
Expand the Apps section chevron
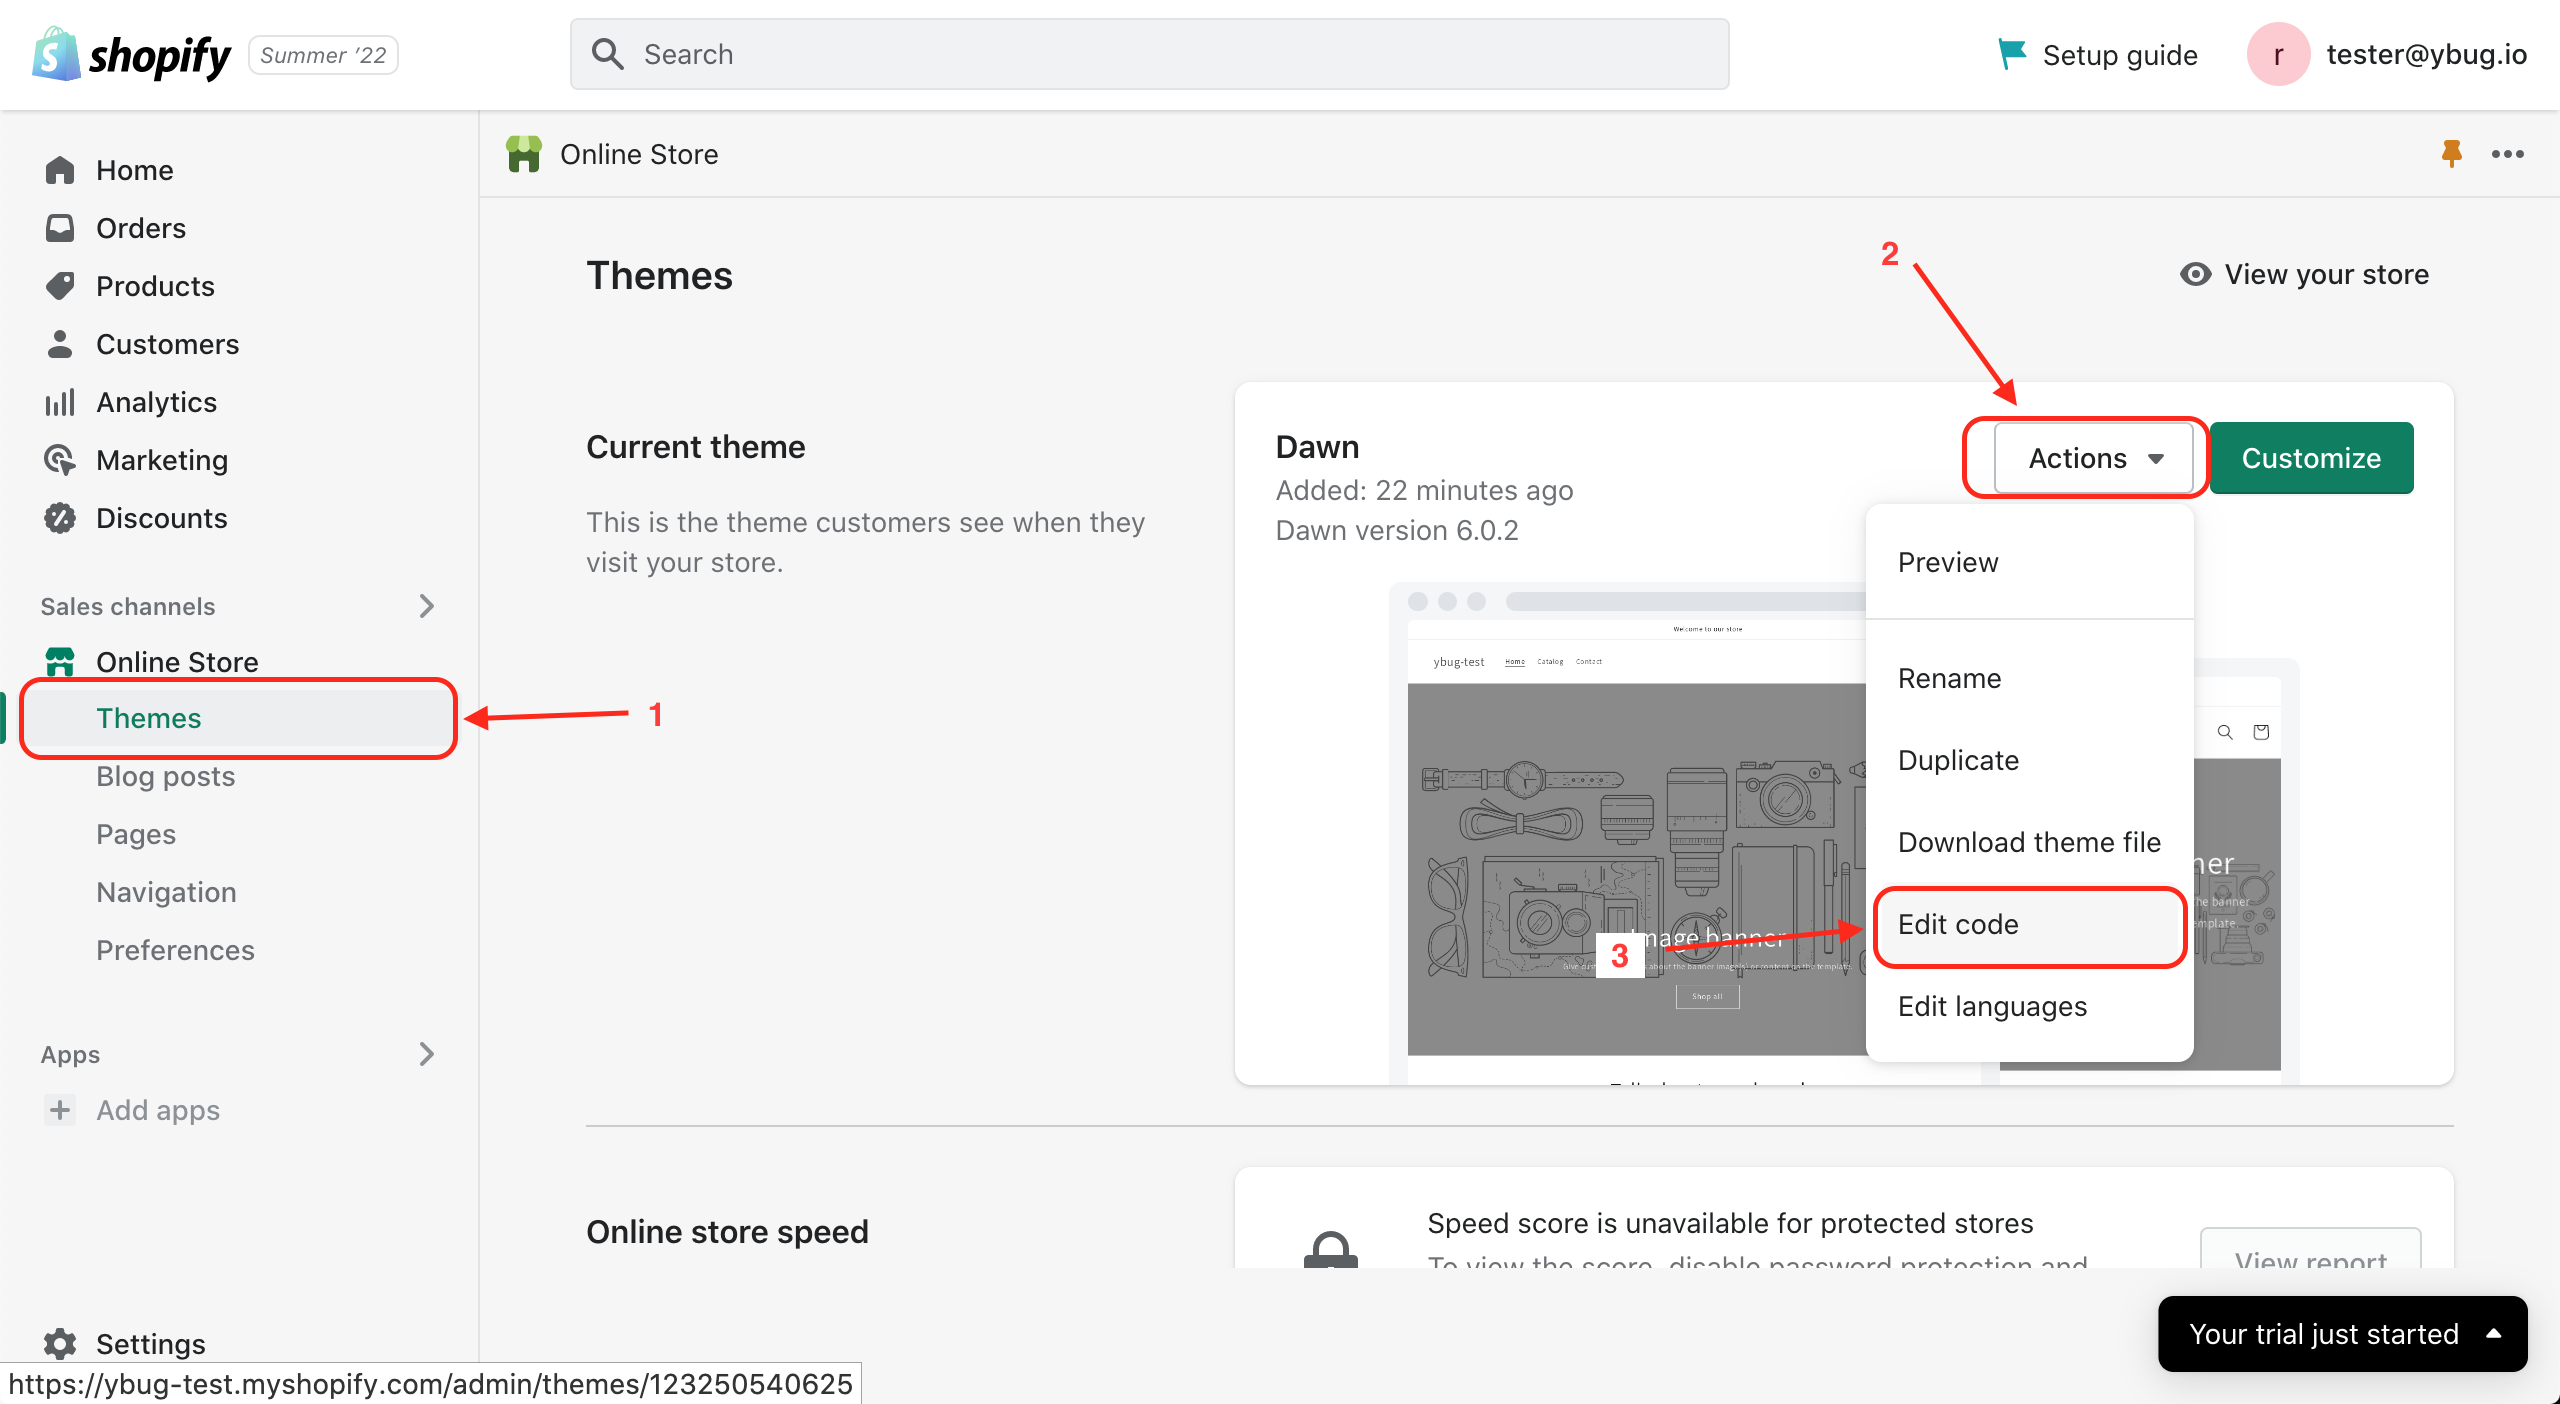click(x=427, y=1054)
